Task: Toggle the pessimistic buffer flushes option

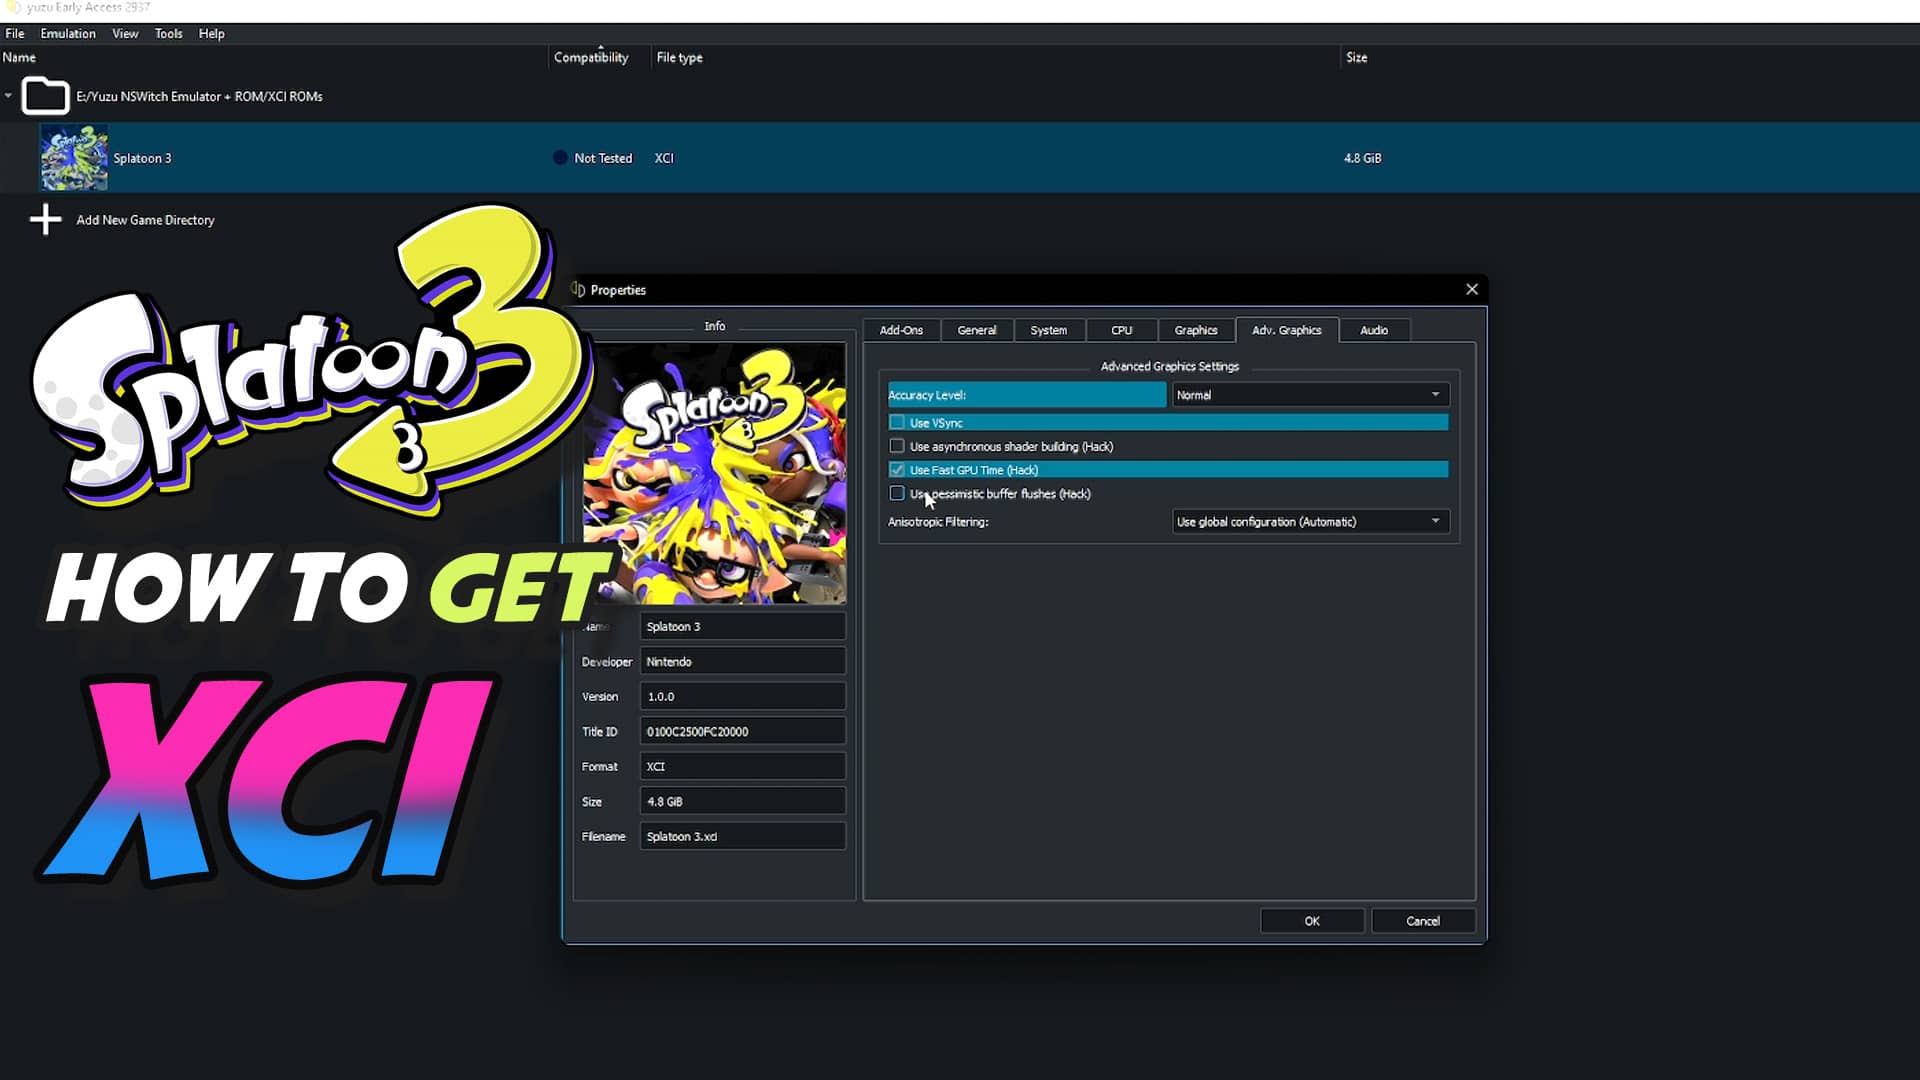Action: pos(897,493)
